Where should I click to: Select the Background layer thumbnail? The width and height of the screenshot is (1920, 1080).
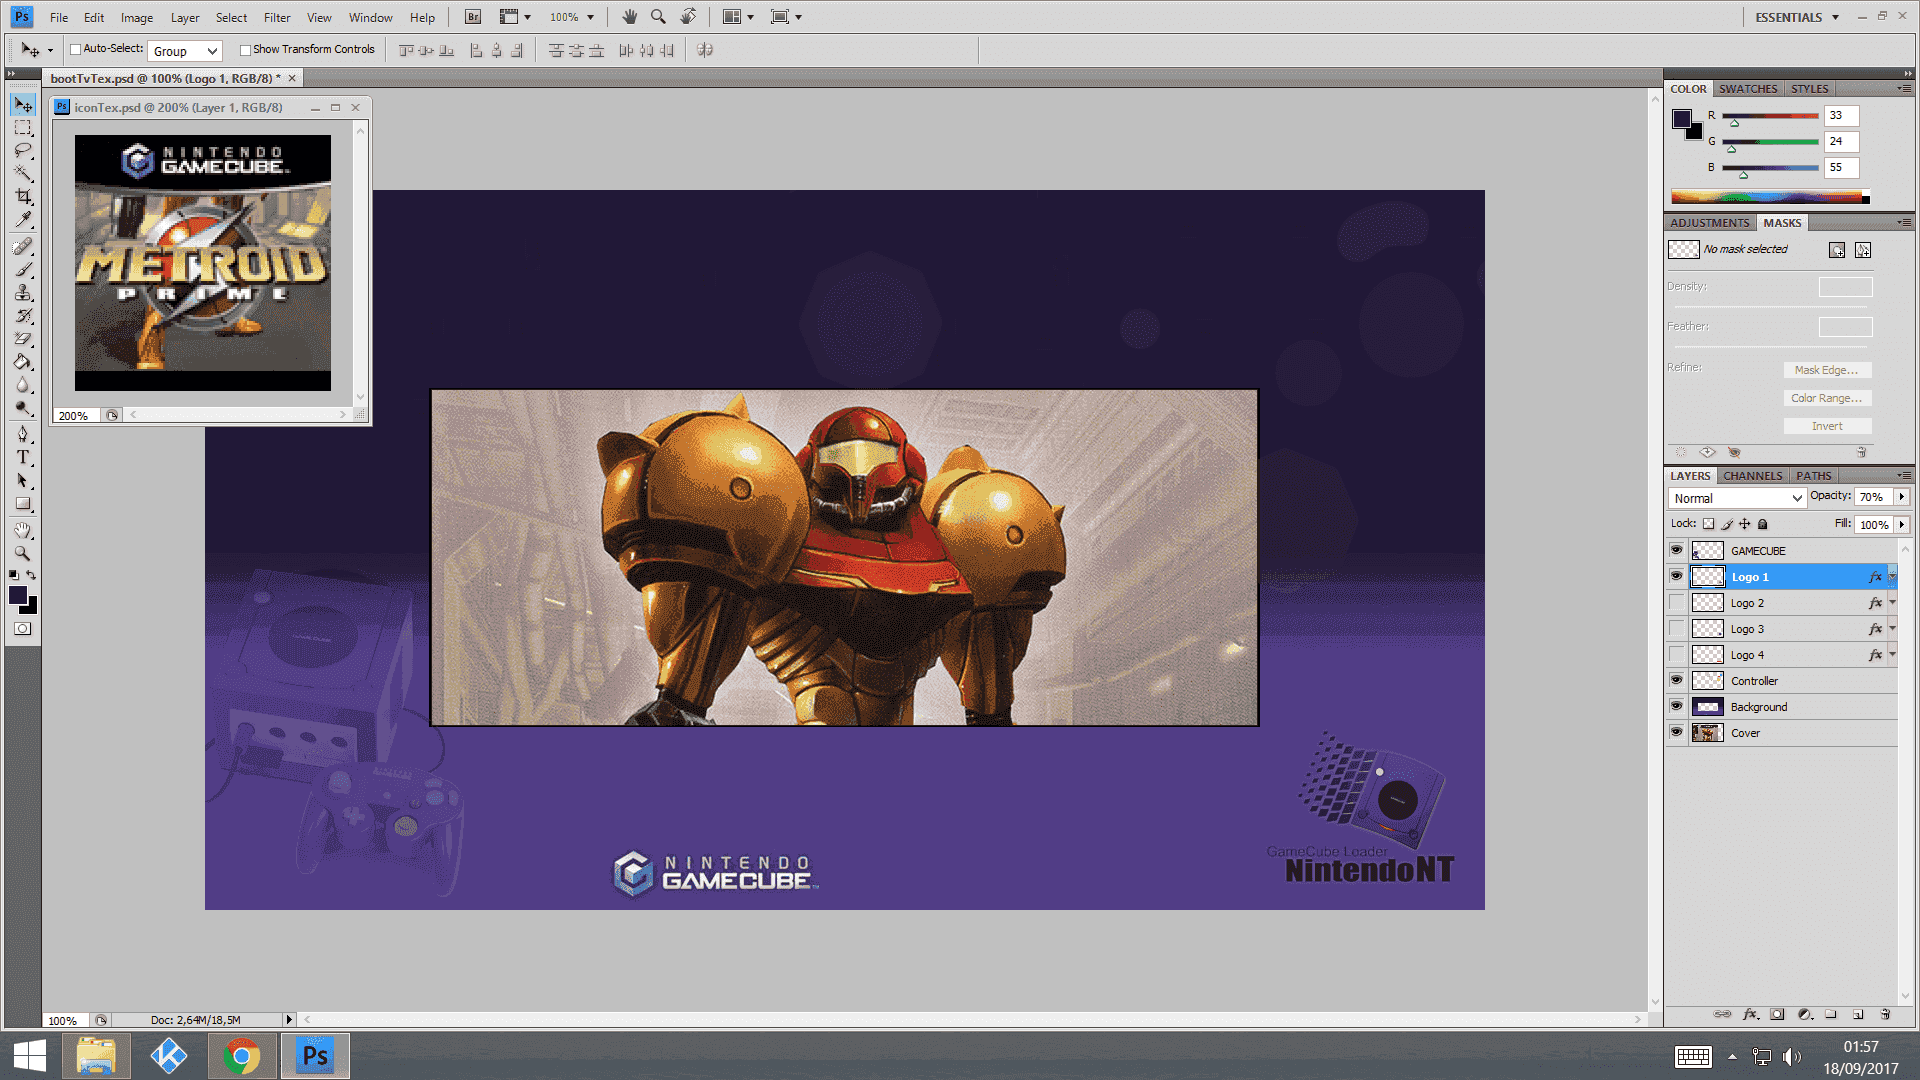[x=1707, y=707]
